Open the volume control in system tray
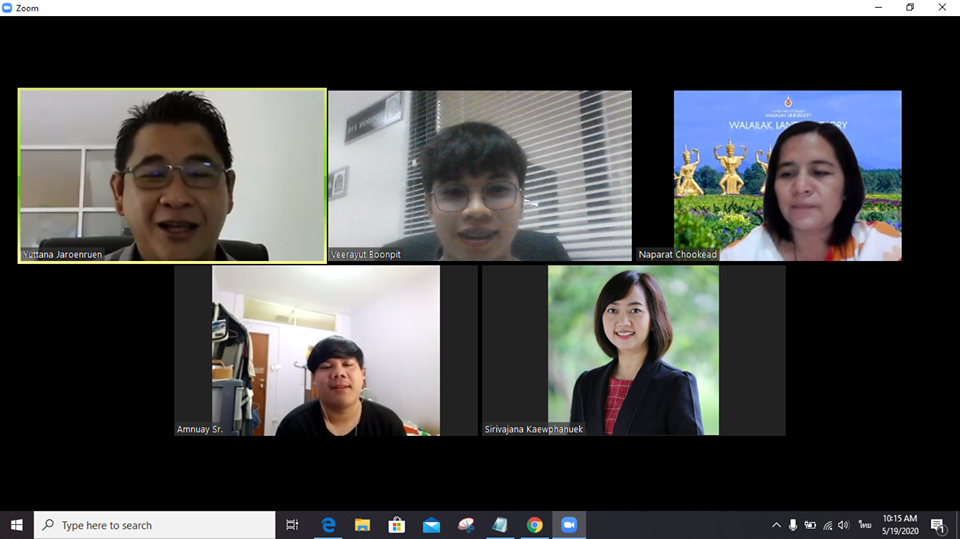960x539 pixels. tap(844, 525)
